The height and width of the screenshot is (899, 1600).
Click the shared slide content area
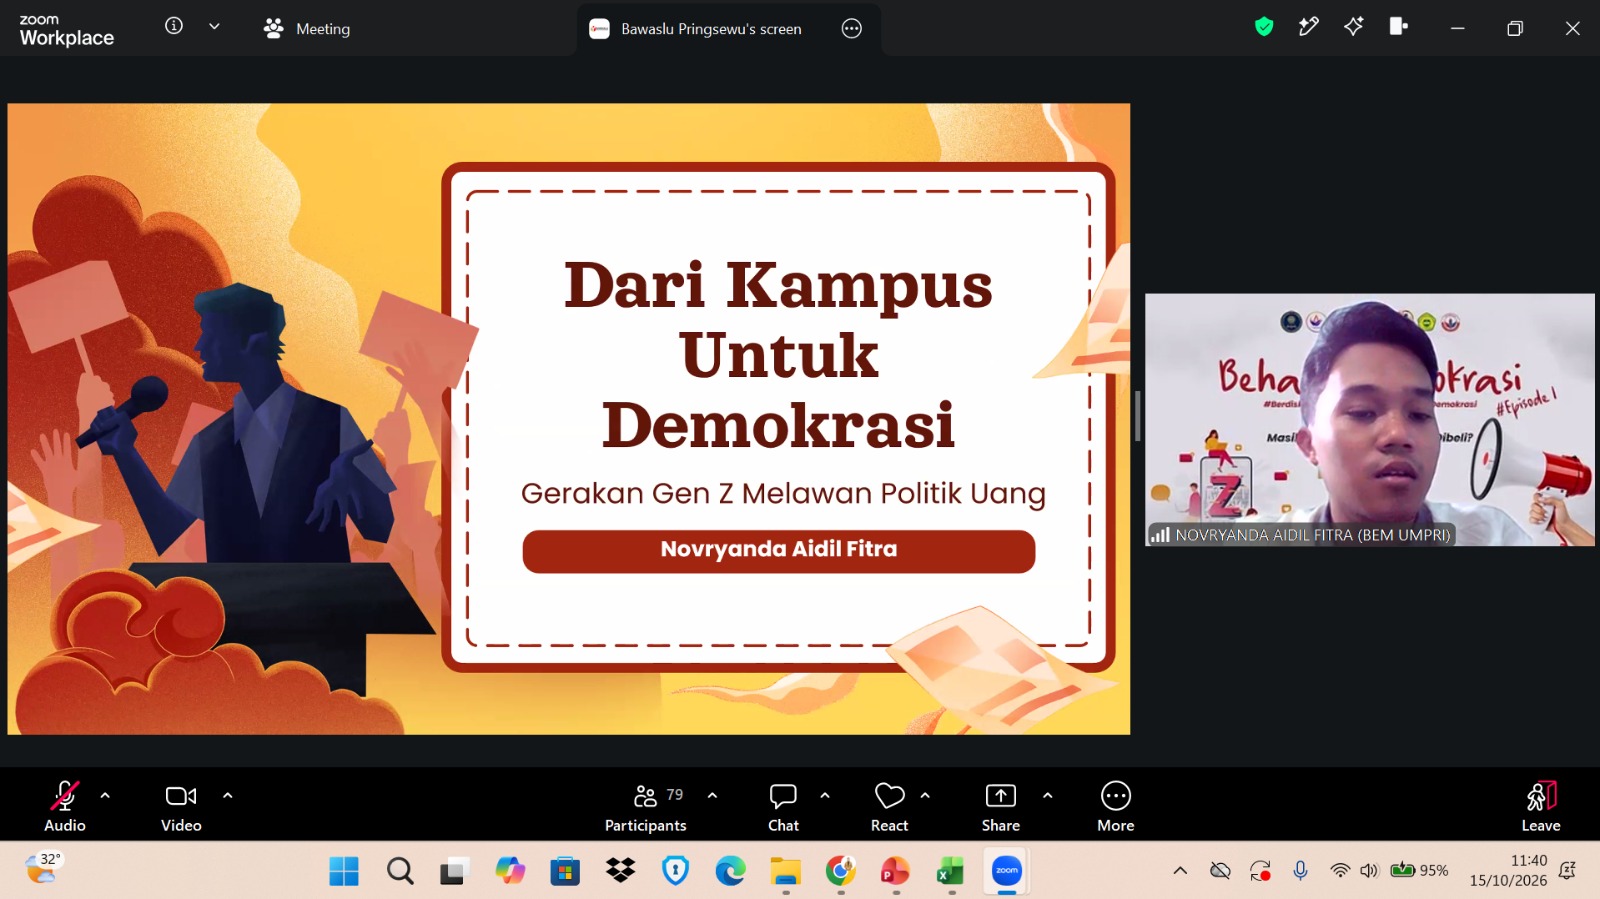(x=569, y=419)
